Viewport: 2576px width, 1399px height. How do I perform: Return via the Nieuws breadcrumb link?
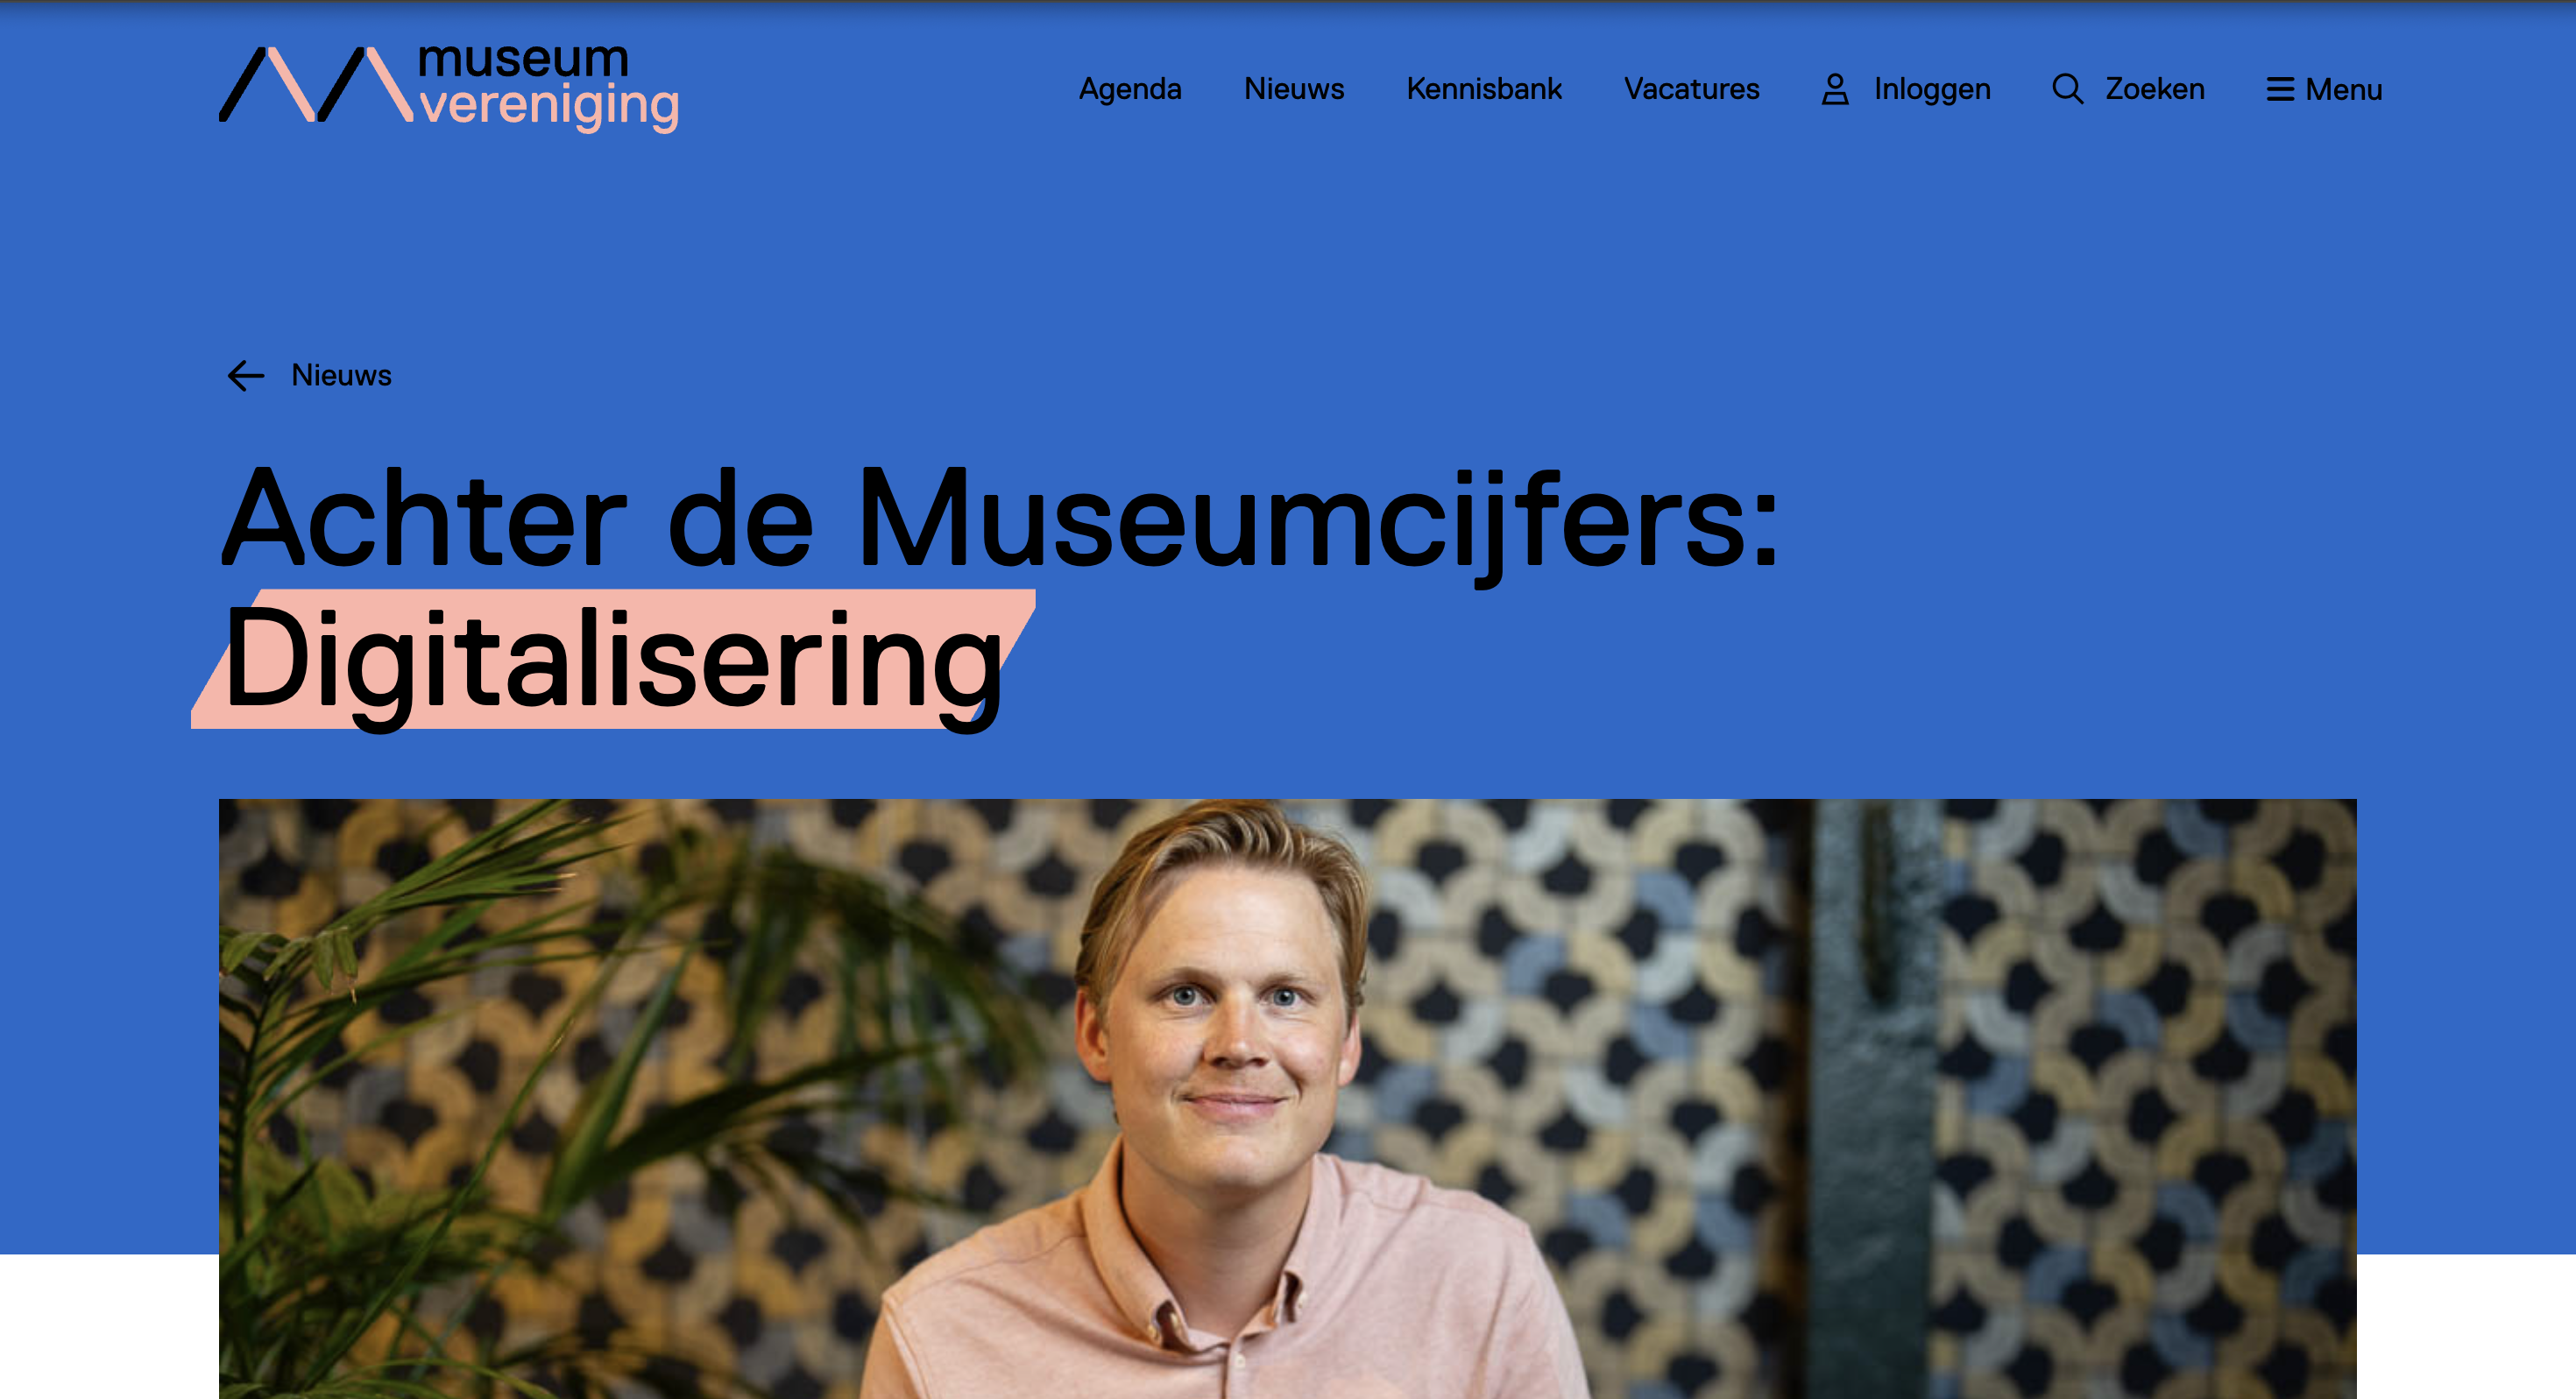pyautogui.click(x=341, y=375)
